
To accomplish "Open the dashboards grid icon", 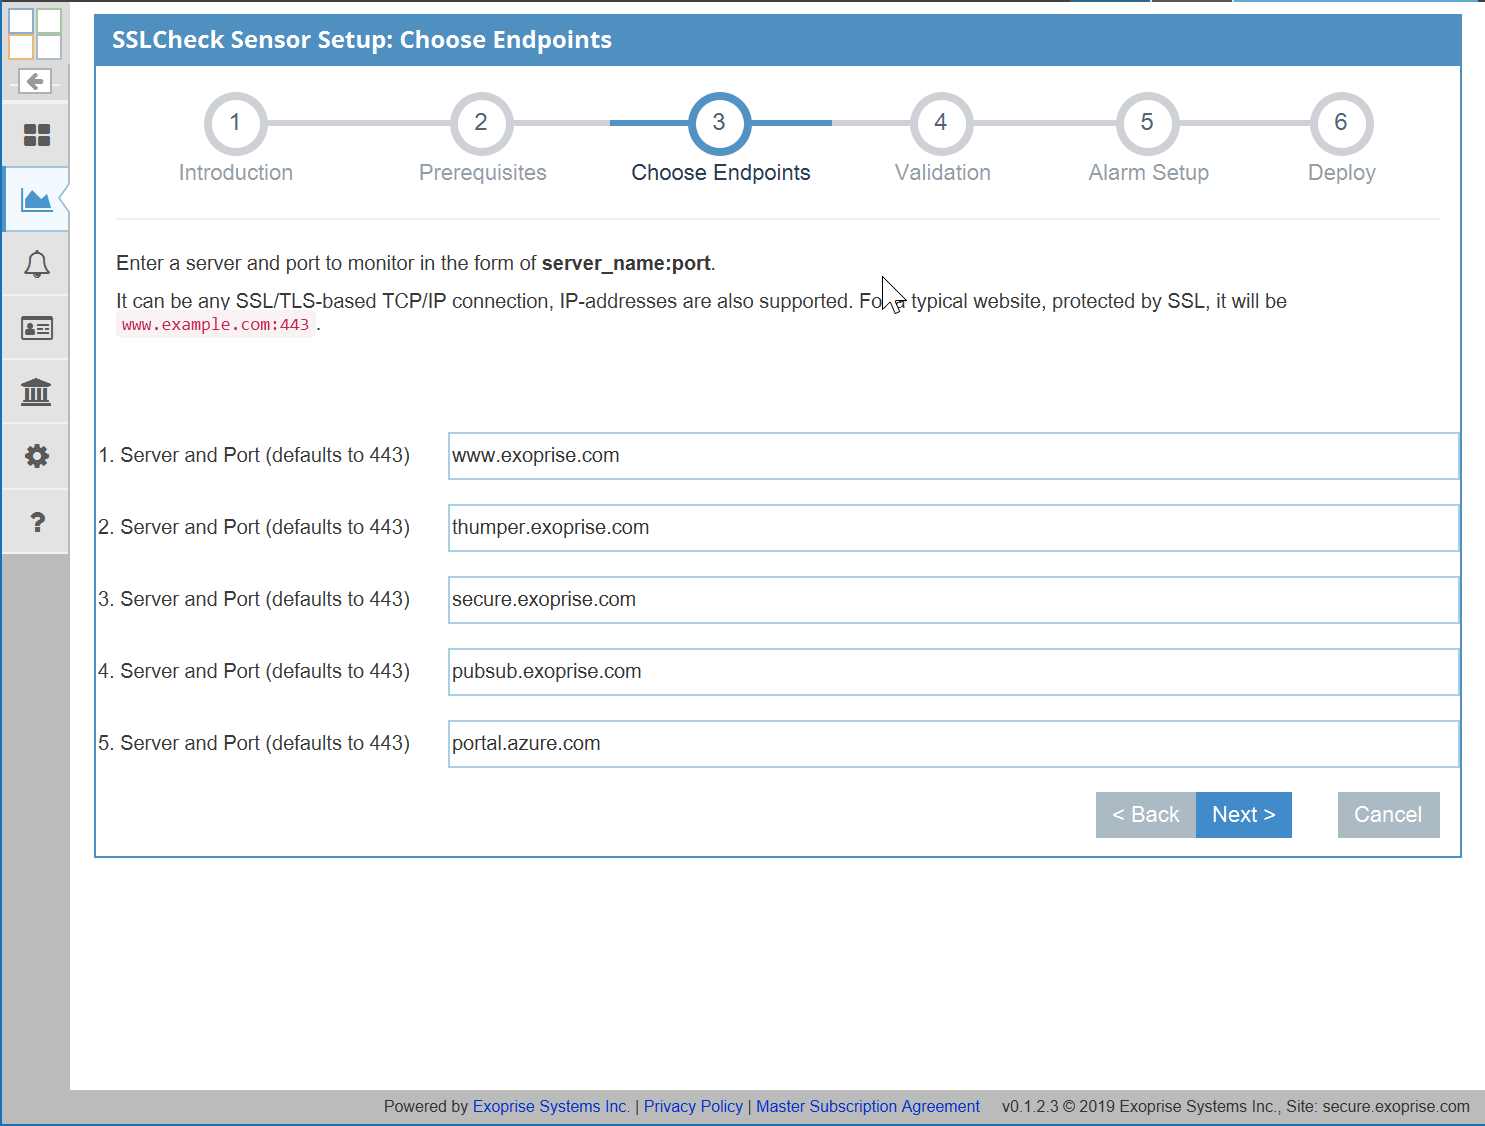I will (36, 135).
